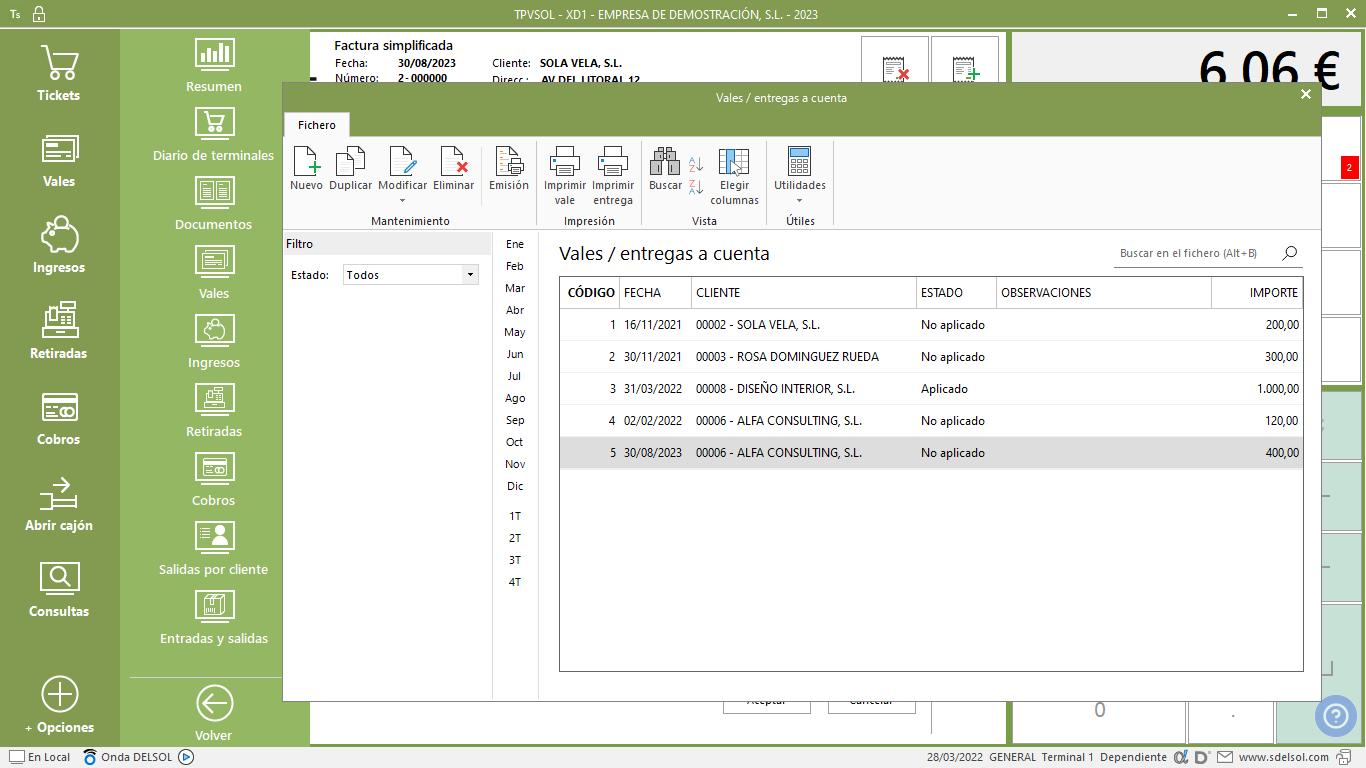Screen dimensions: 1366x768
Task: Select the Fichero ribbon tab
Action: [317, 125]
